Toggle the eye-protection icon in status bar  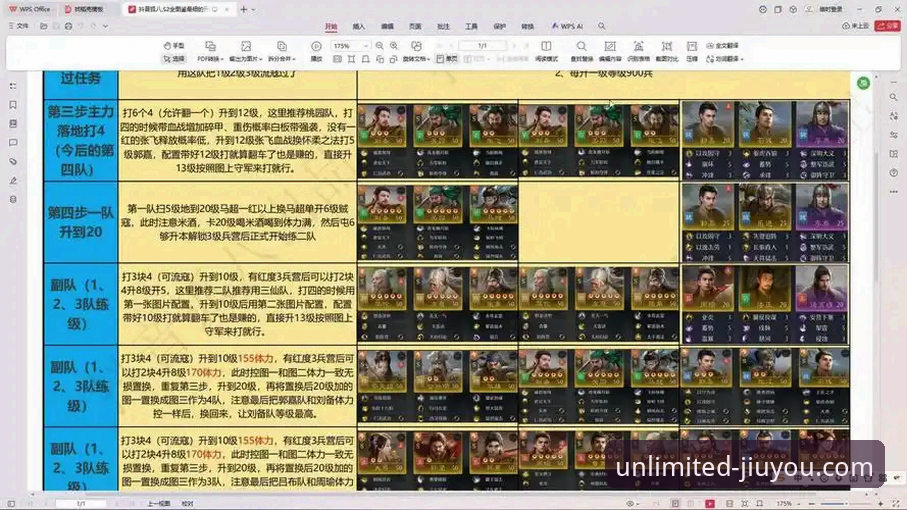[631, 504]
